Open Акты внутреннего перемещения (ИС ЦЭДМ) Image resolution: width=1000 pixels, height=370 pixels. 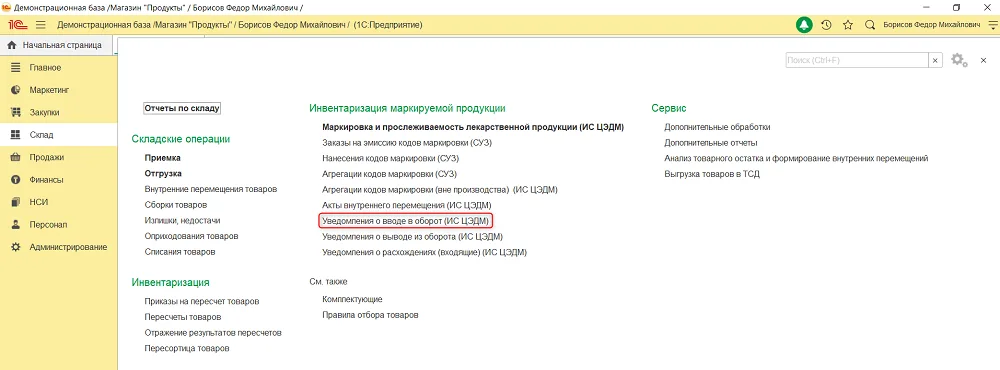(x=407, y=205)
